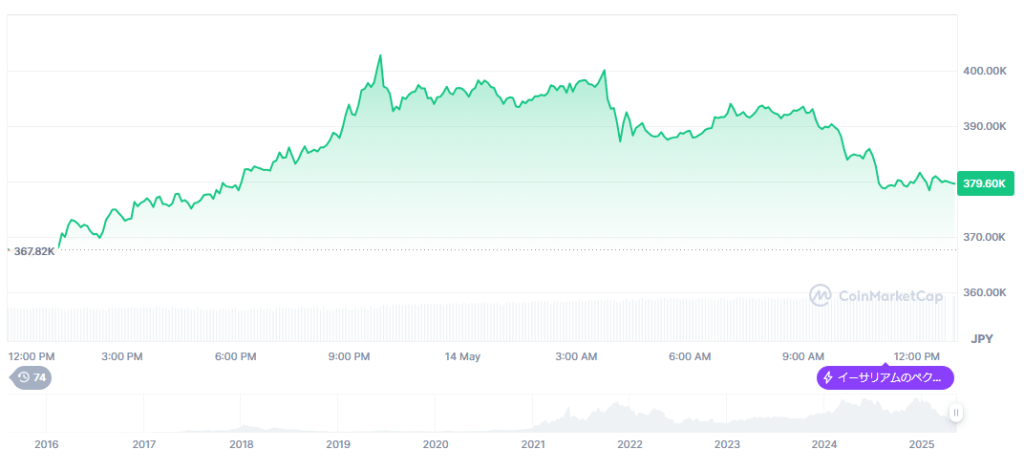The width and height of the screenshot is (1024, 471).
Task: Jump to 2016 on the overview timeline
Action: pos(46,443)
